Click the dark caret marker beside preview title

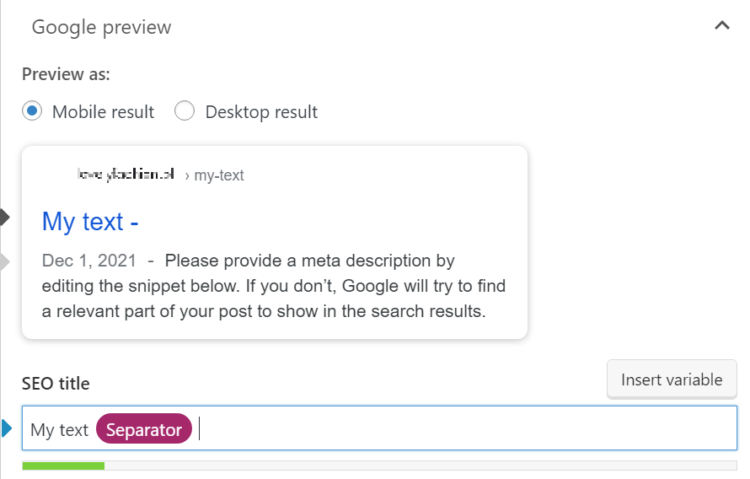pos(4,216)
